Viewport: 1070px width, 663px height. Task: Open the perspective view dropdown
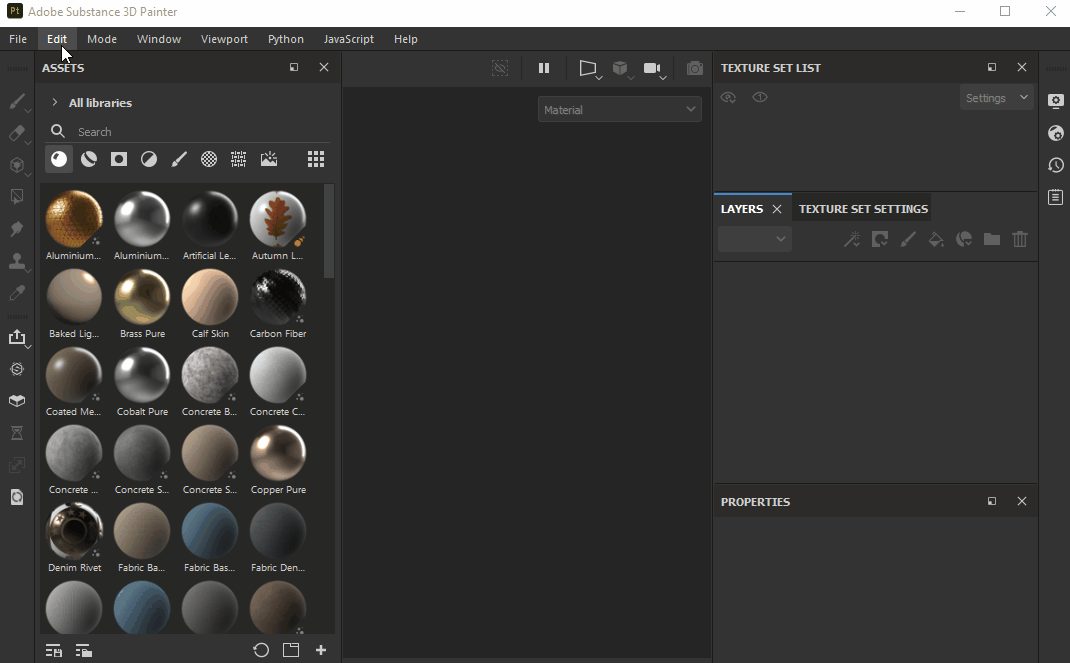pyautogui.click(x=590, y=68)
